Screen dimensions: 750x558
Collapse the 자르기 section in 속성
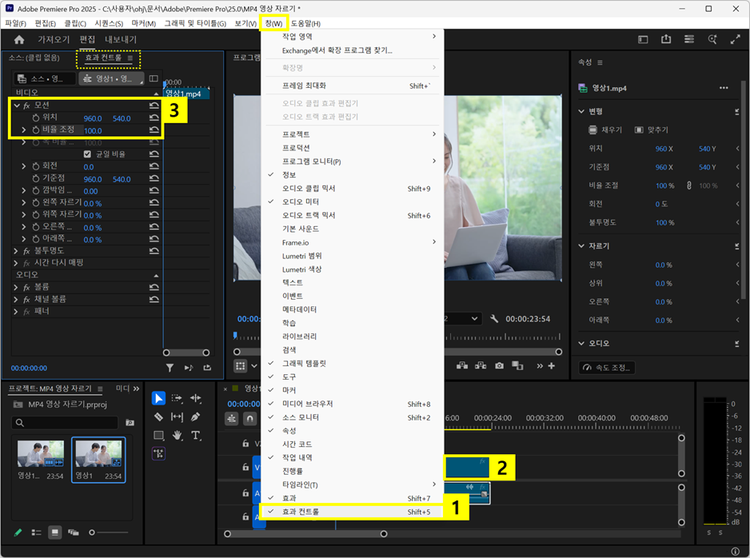[x=582, y=246]
